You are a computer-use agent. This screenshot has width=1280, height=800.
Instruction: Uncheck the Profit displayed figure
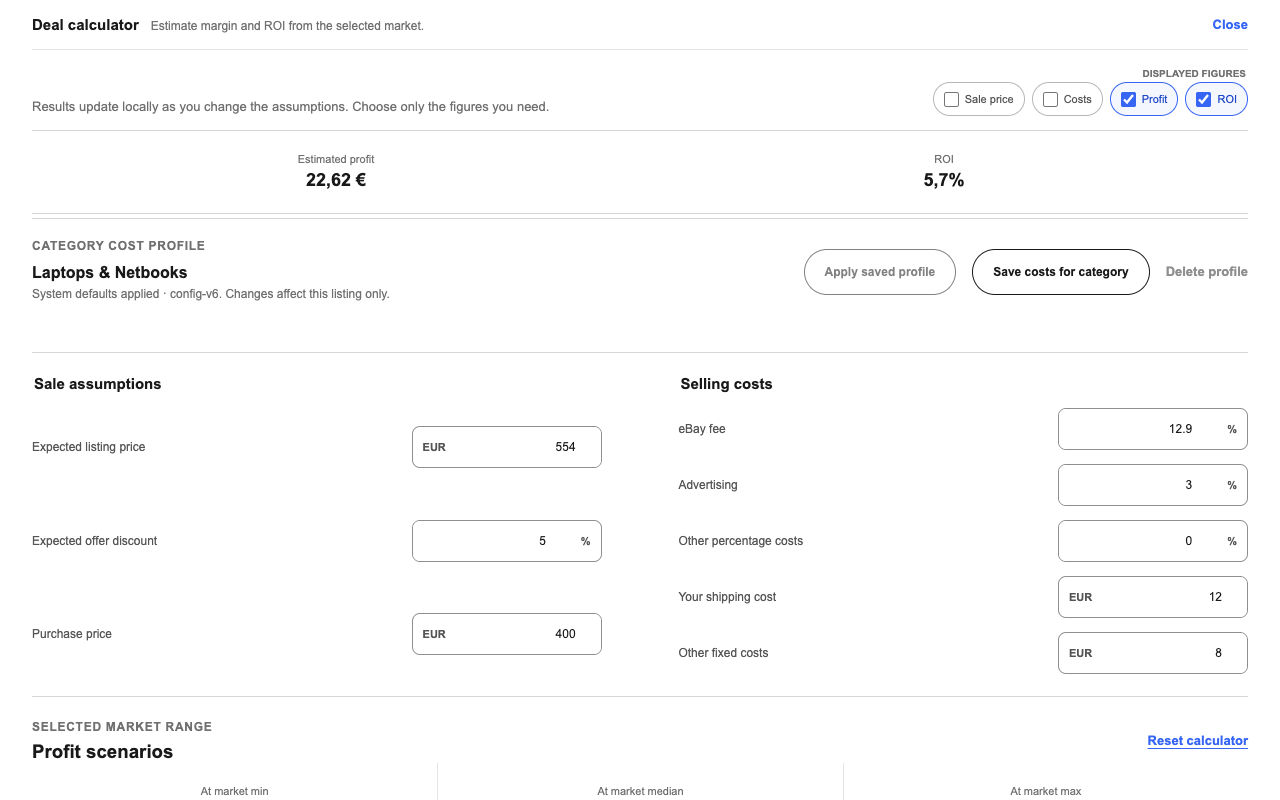point(1128,100)
